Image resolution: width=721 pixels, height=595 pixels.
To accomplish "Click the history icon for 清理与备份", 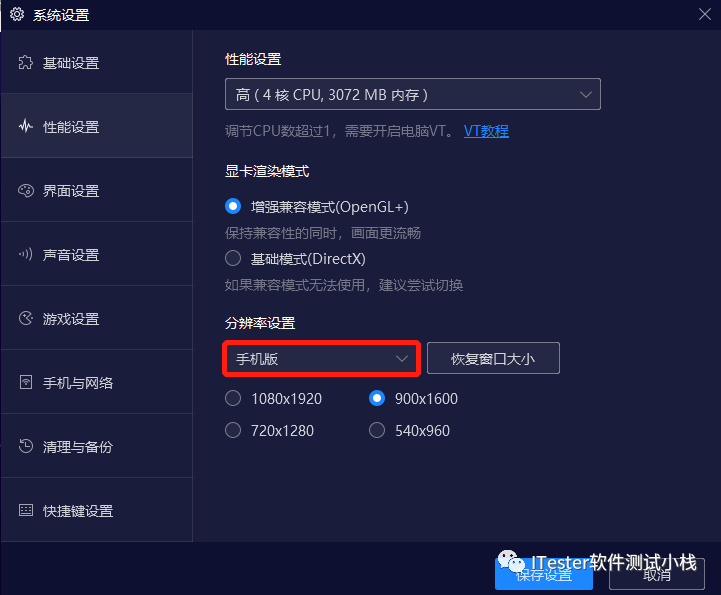I will [x=26, y=446].
